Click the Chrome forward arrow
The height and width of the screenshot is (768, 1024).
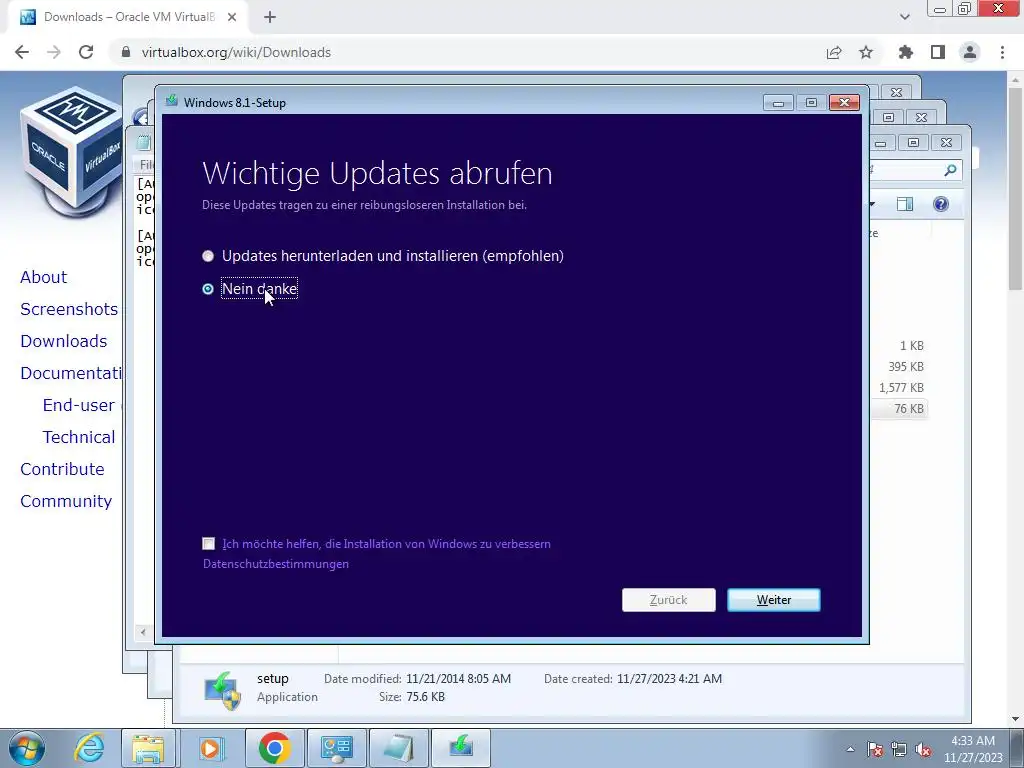click(54, 52)
